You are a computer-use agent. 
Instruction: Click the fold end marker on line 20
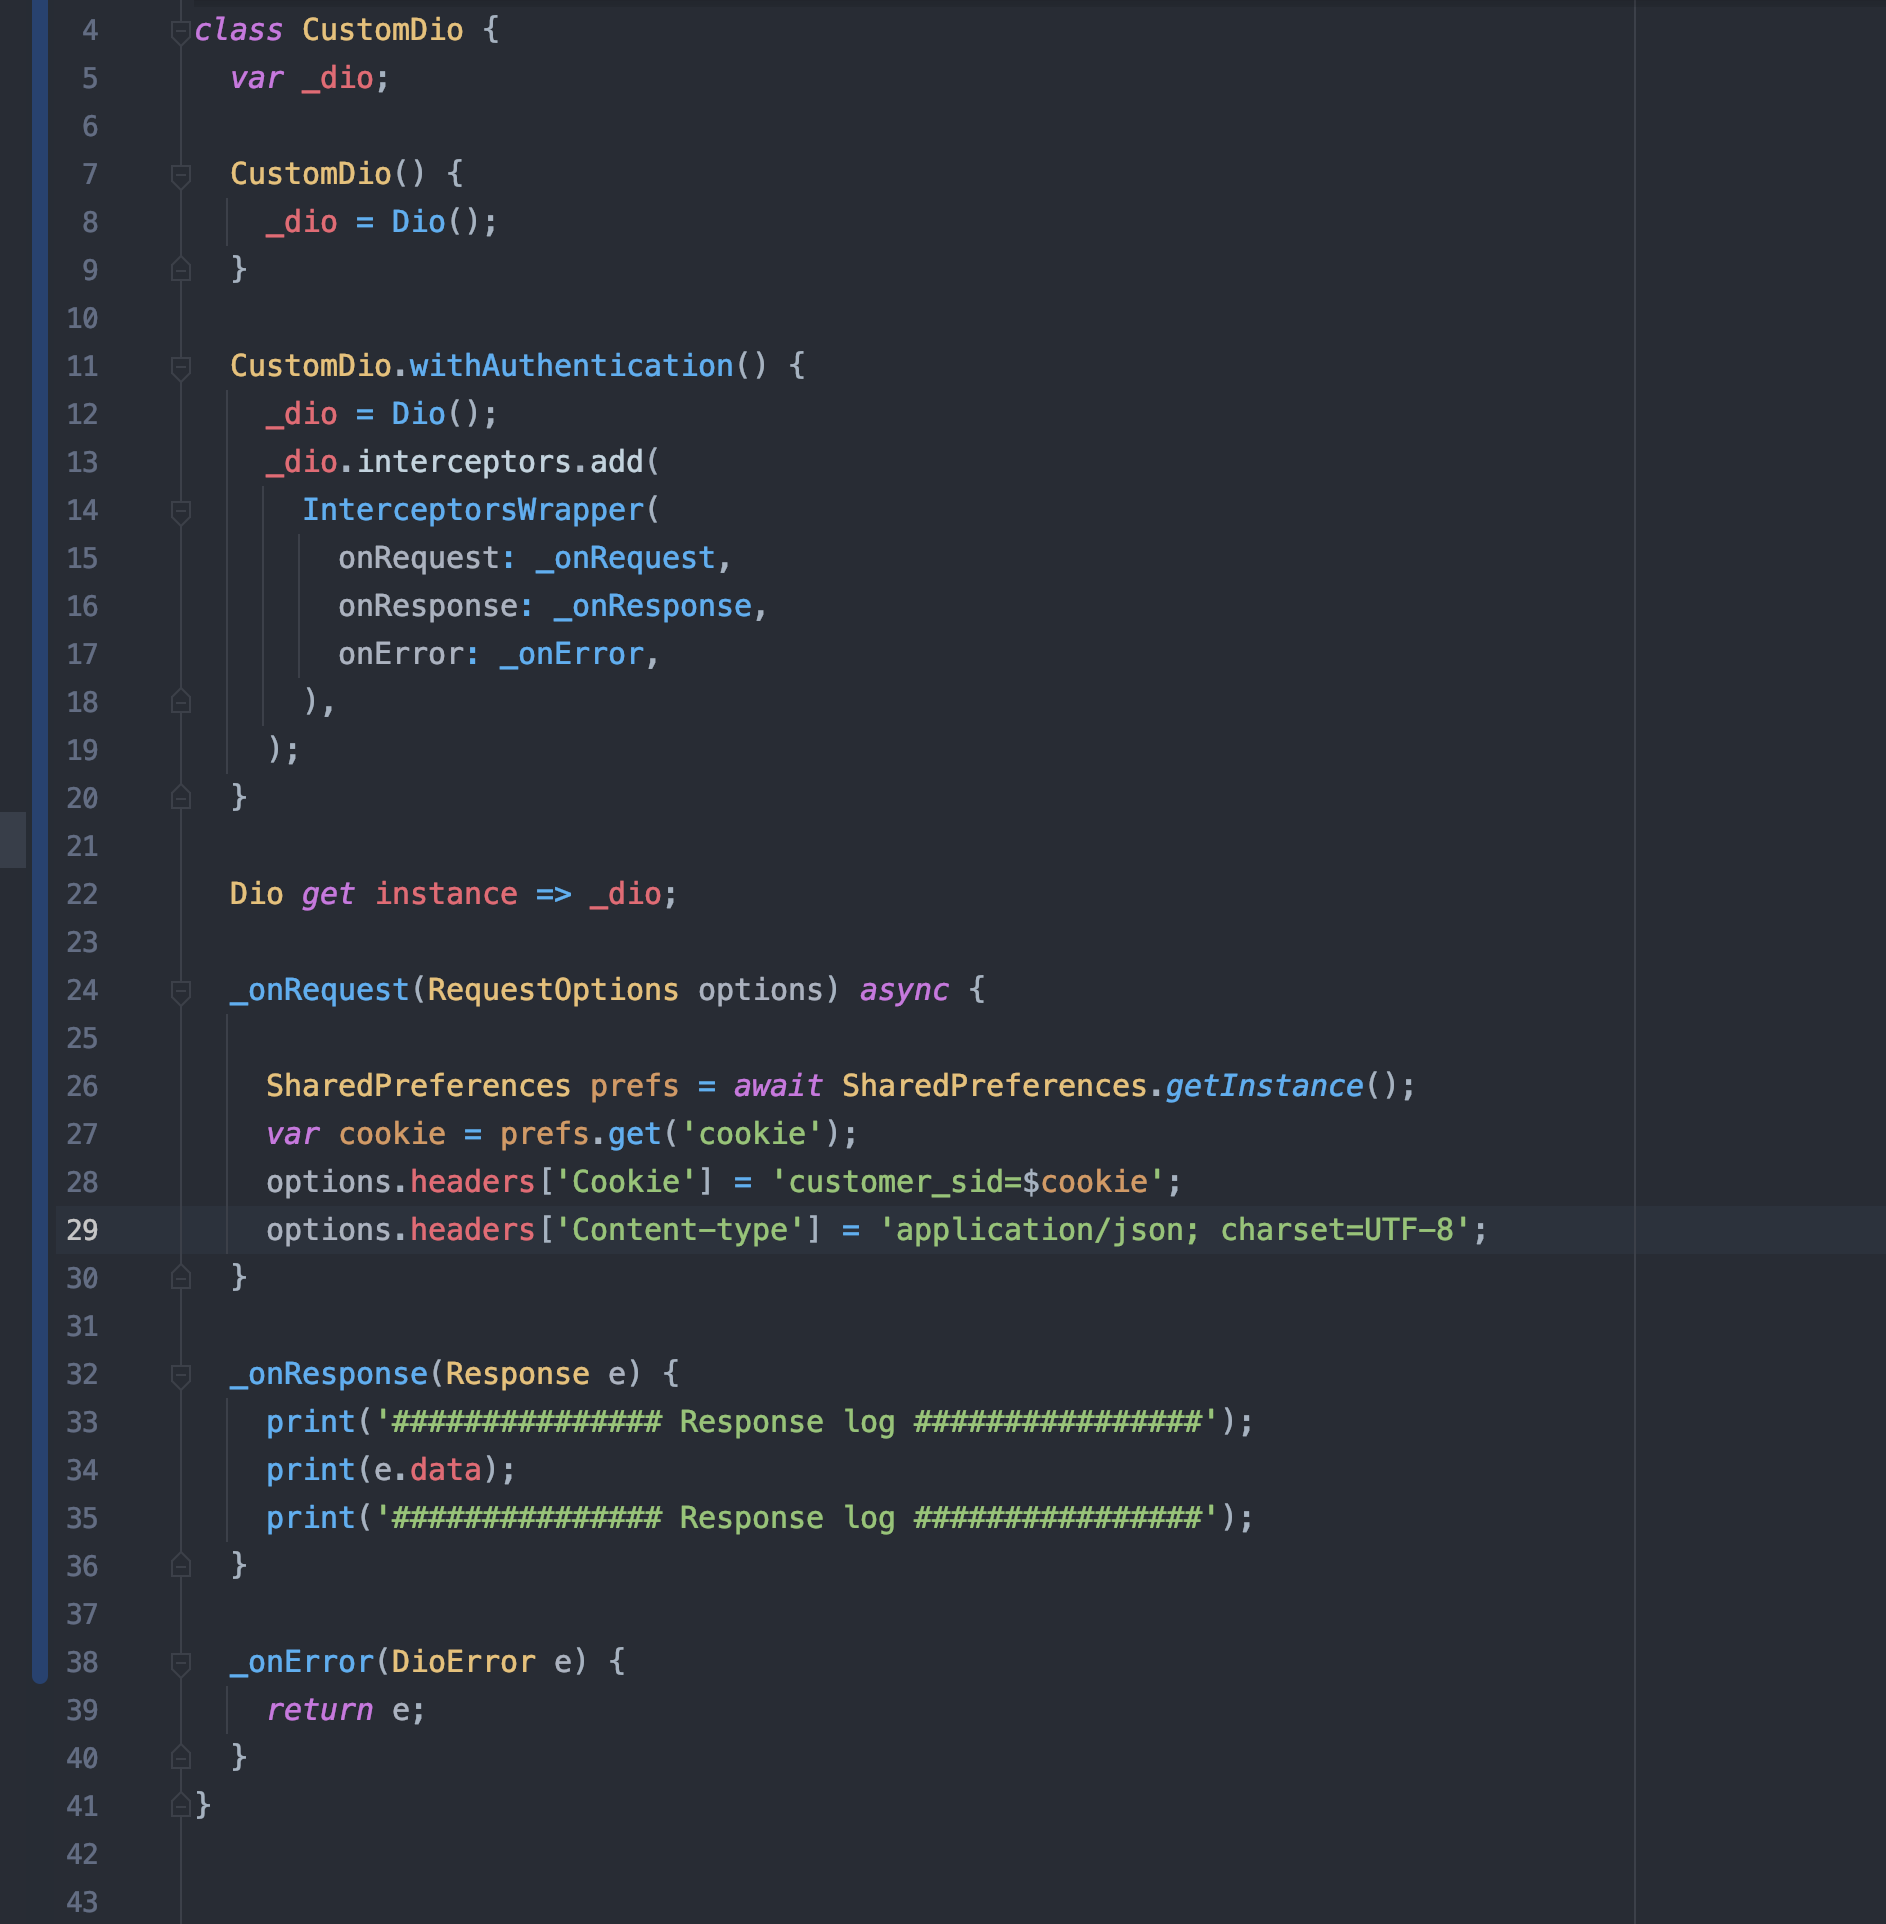coord(181,798)
